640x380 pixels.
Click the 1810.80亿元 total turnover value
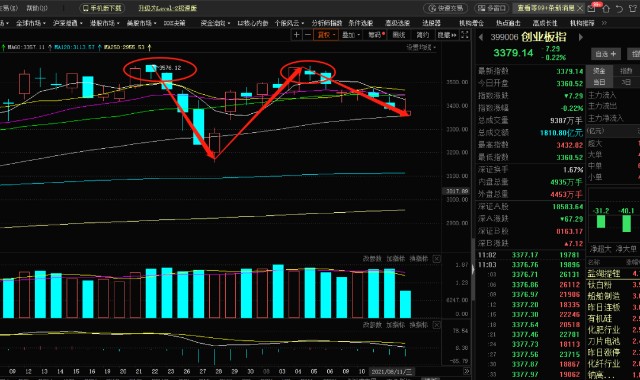561,133
